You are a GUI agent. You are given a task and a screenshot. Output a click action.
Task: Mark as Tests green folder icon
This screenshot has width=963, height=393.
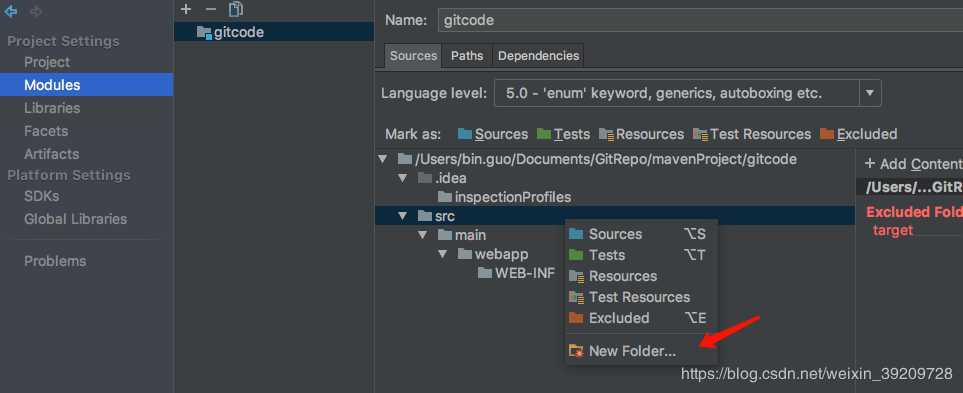point(544,134)
